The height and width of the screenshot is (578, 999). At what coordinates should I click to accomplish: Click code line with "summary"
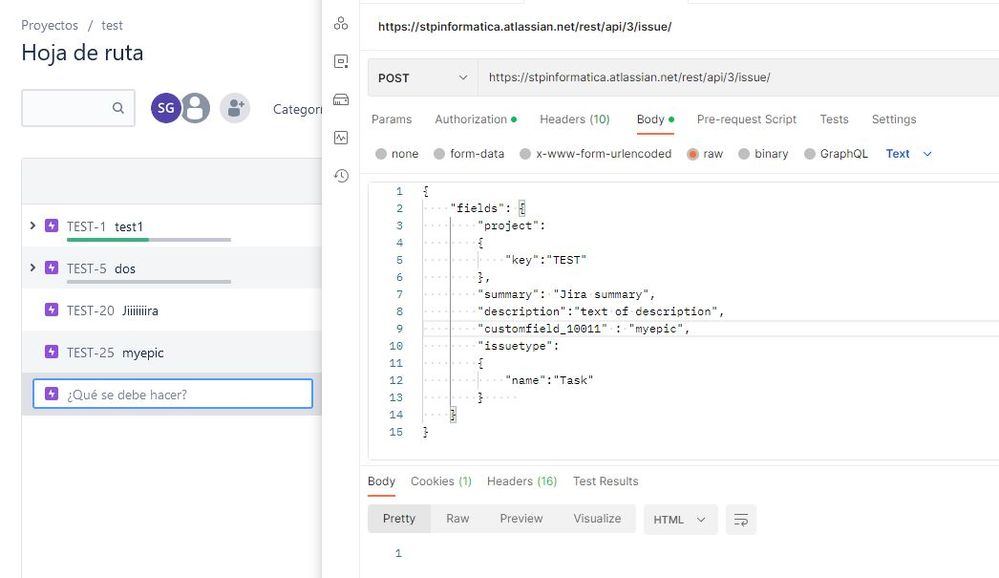pyautogui.click(x=566, y=294)
